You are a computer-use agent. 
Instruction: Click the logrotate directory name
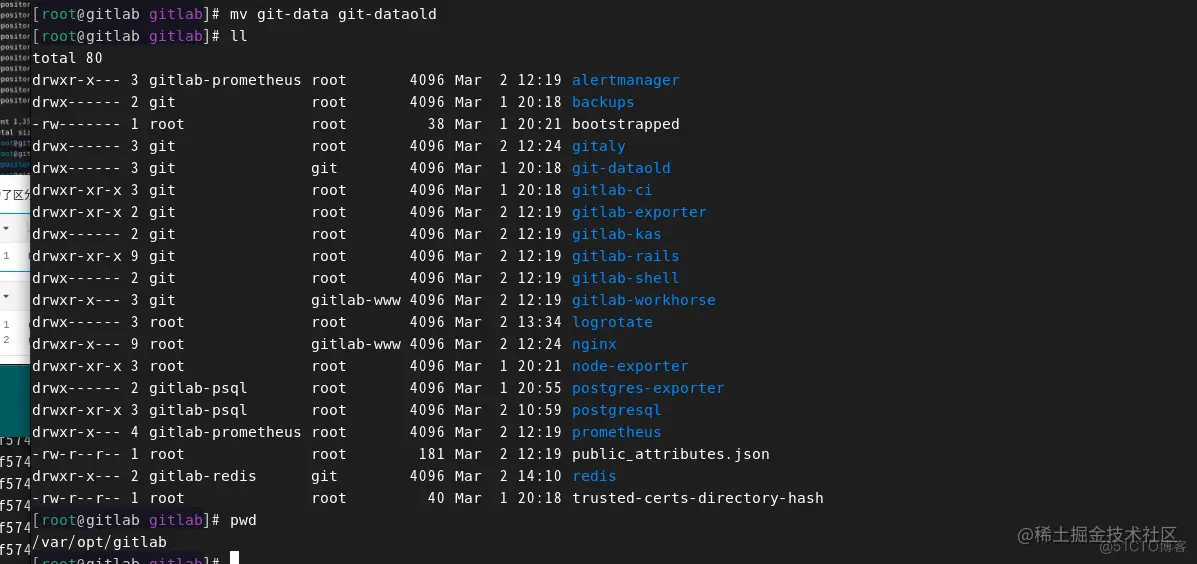point(612,322)
